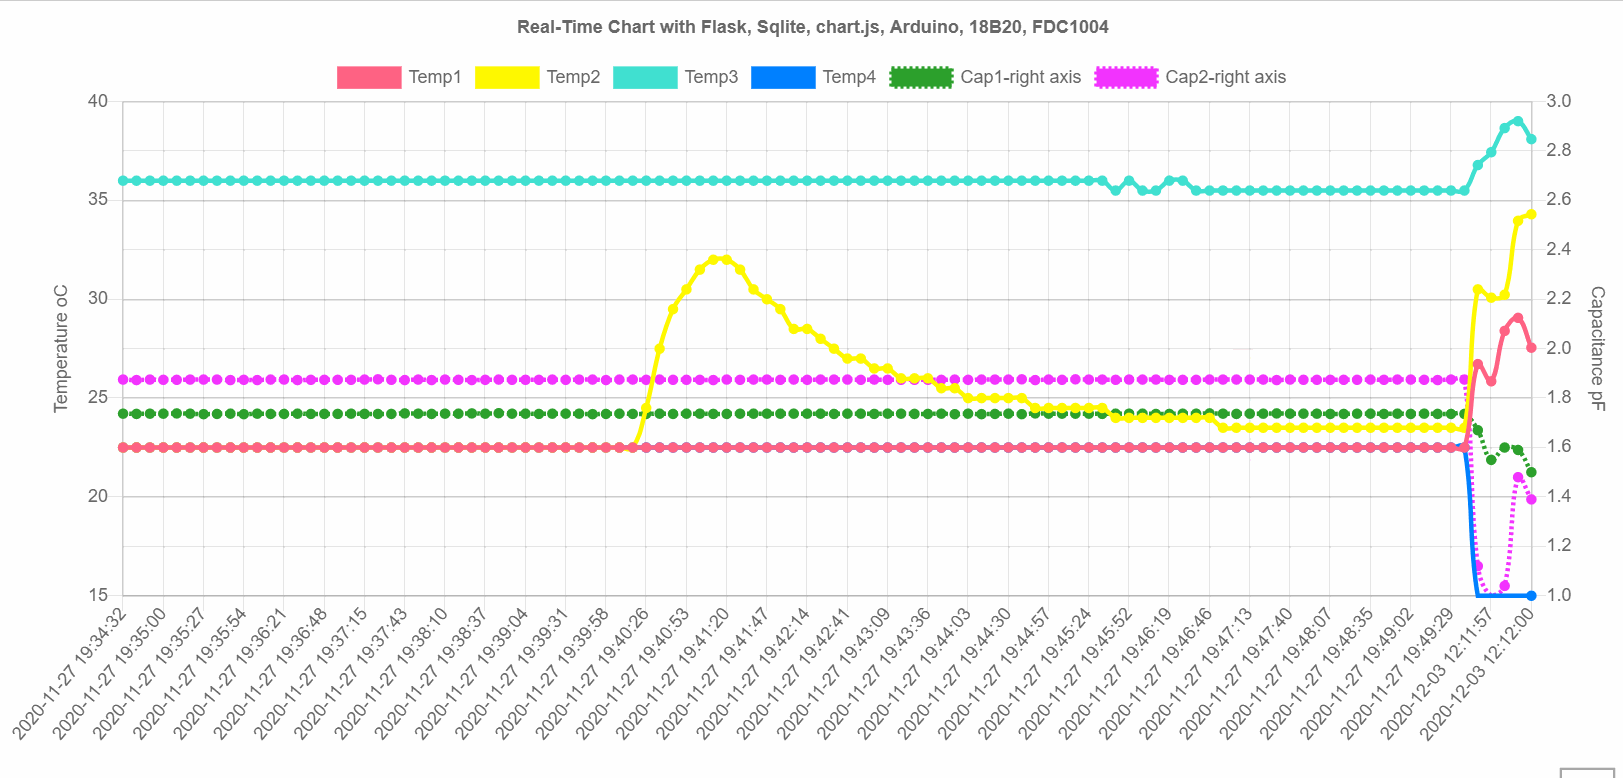Select the peak Temp2 data point near 32
Image resolution: width=1623 pixels, height=778 pixels.
pos(713,260)
